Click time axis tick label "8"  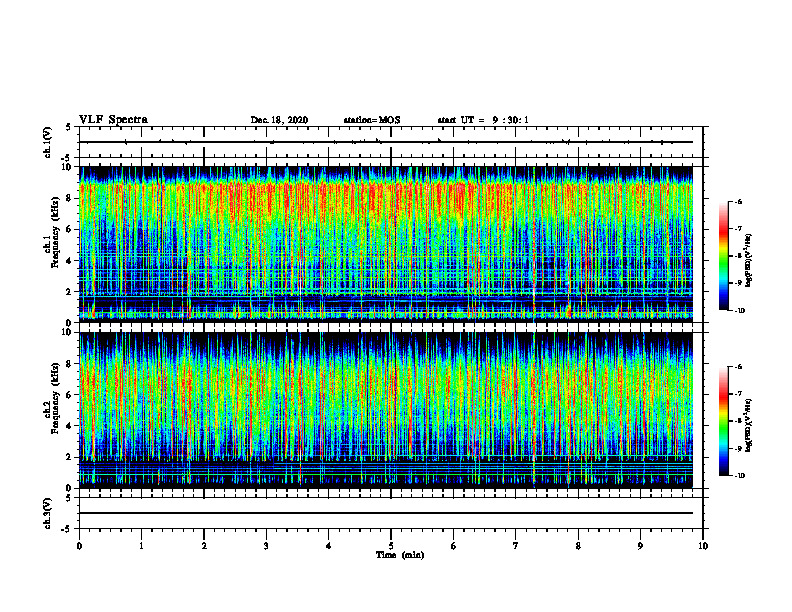(578, 546)
